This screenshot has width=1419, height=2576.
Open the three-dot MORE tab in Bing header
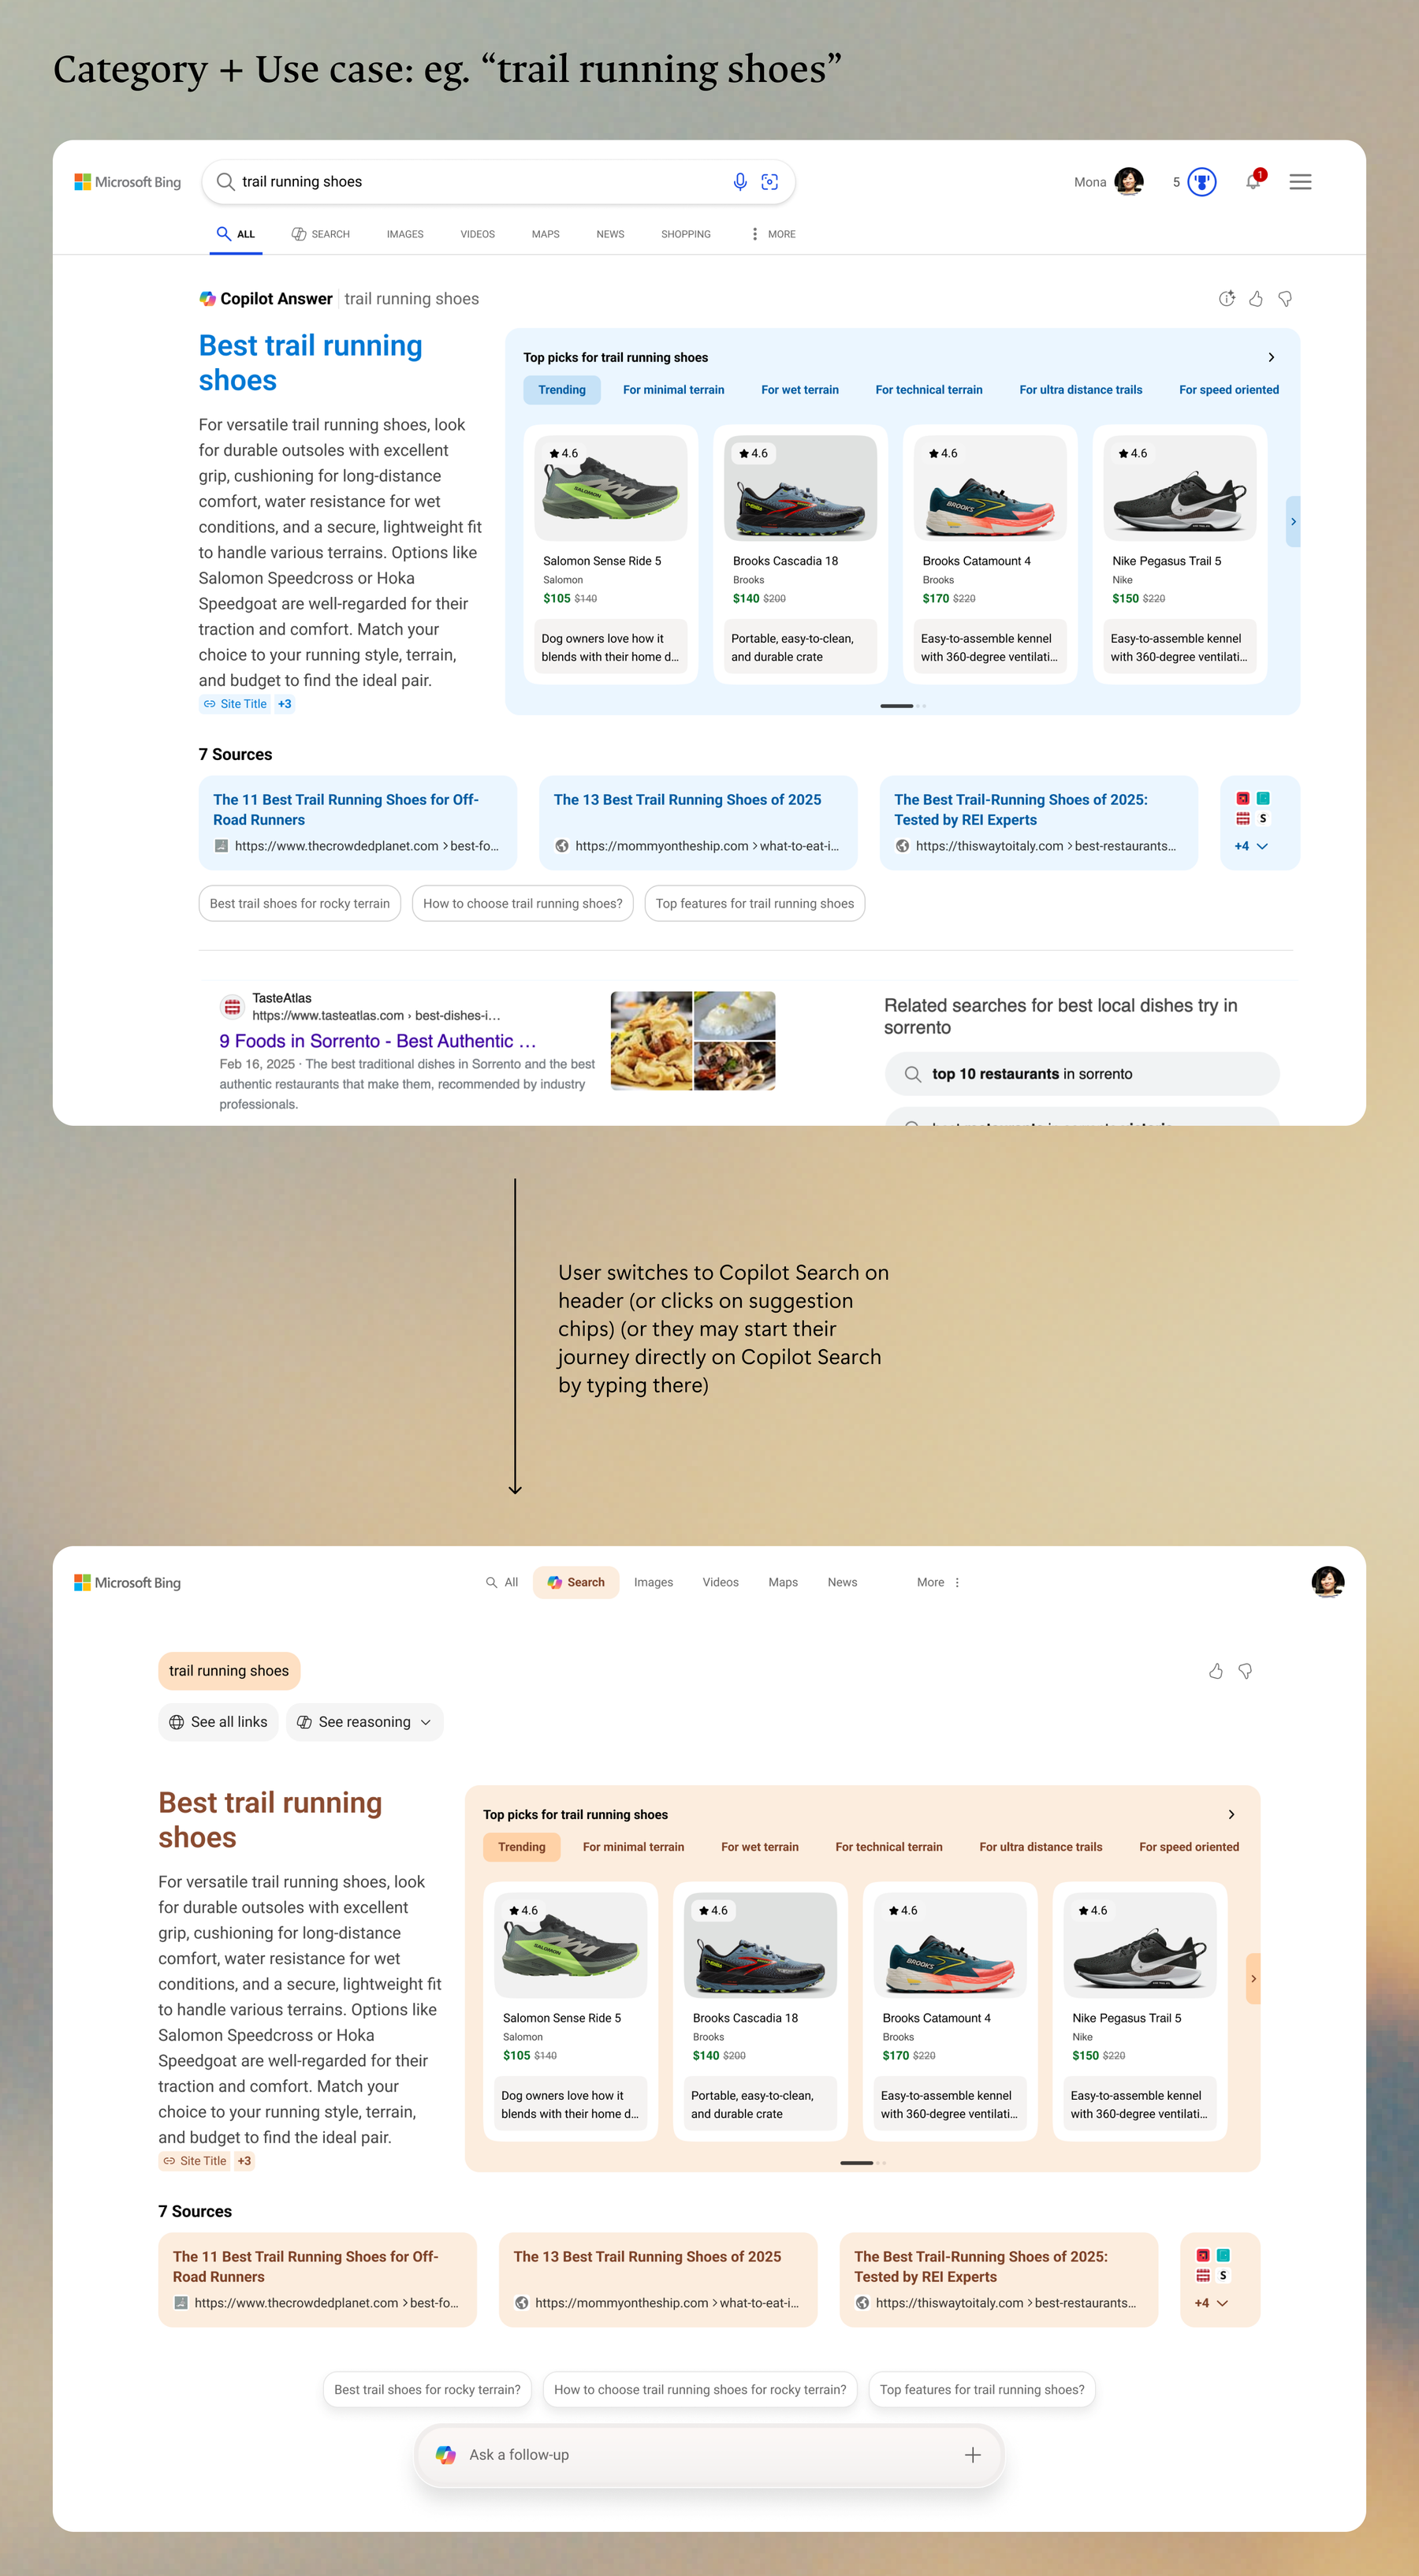[772, 234]
